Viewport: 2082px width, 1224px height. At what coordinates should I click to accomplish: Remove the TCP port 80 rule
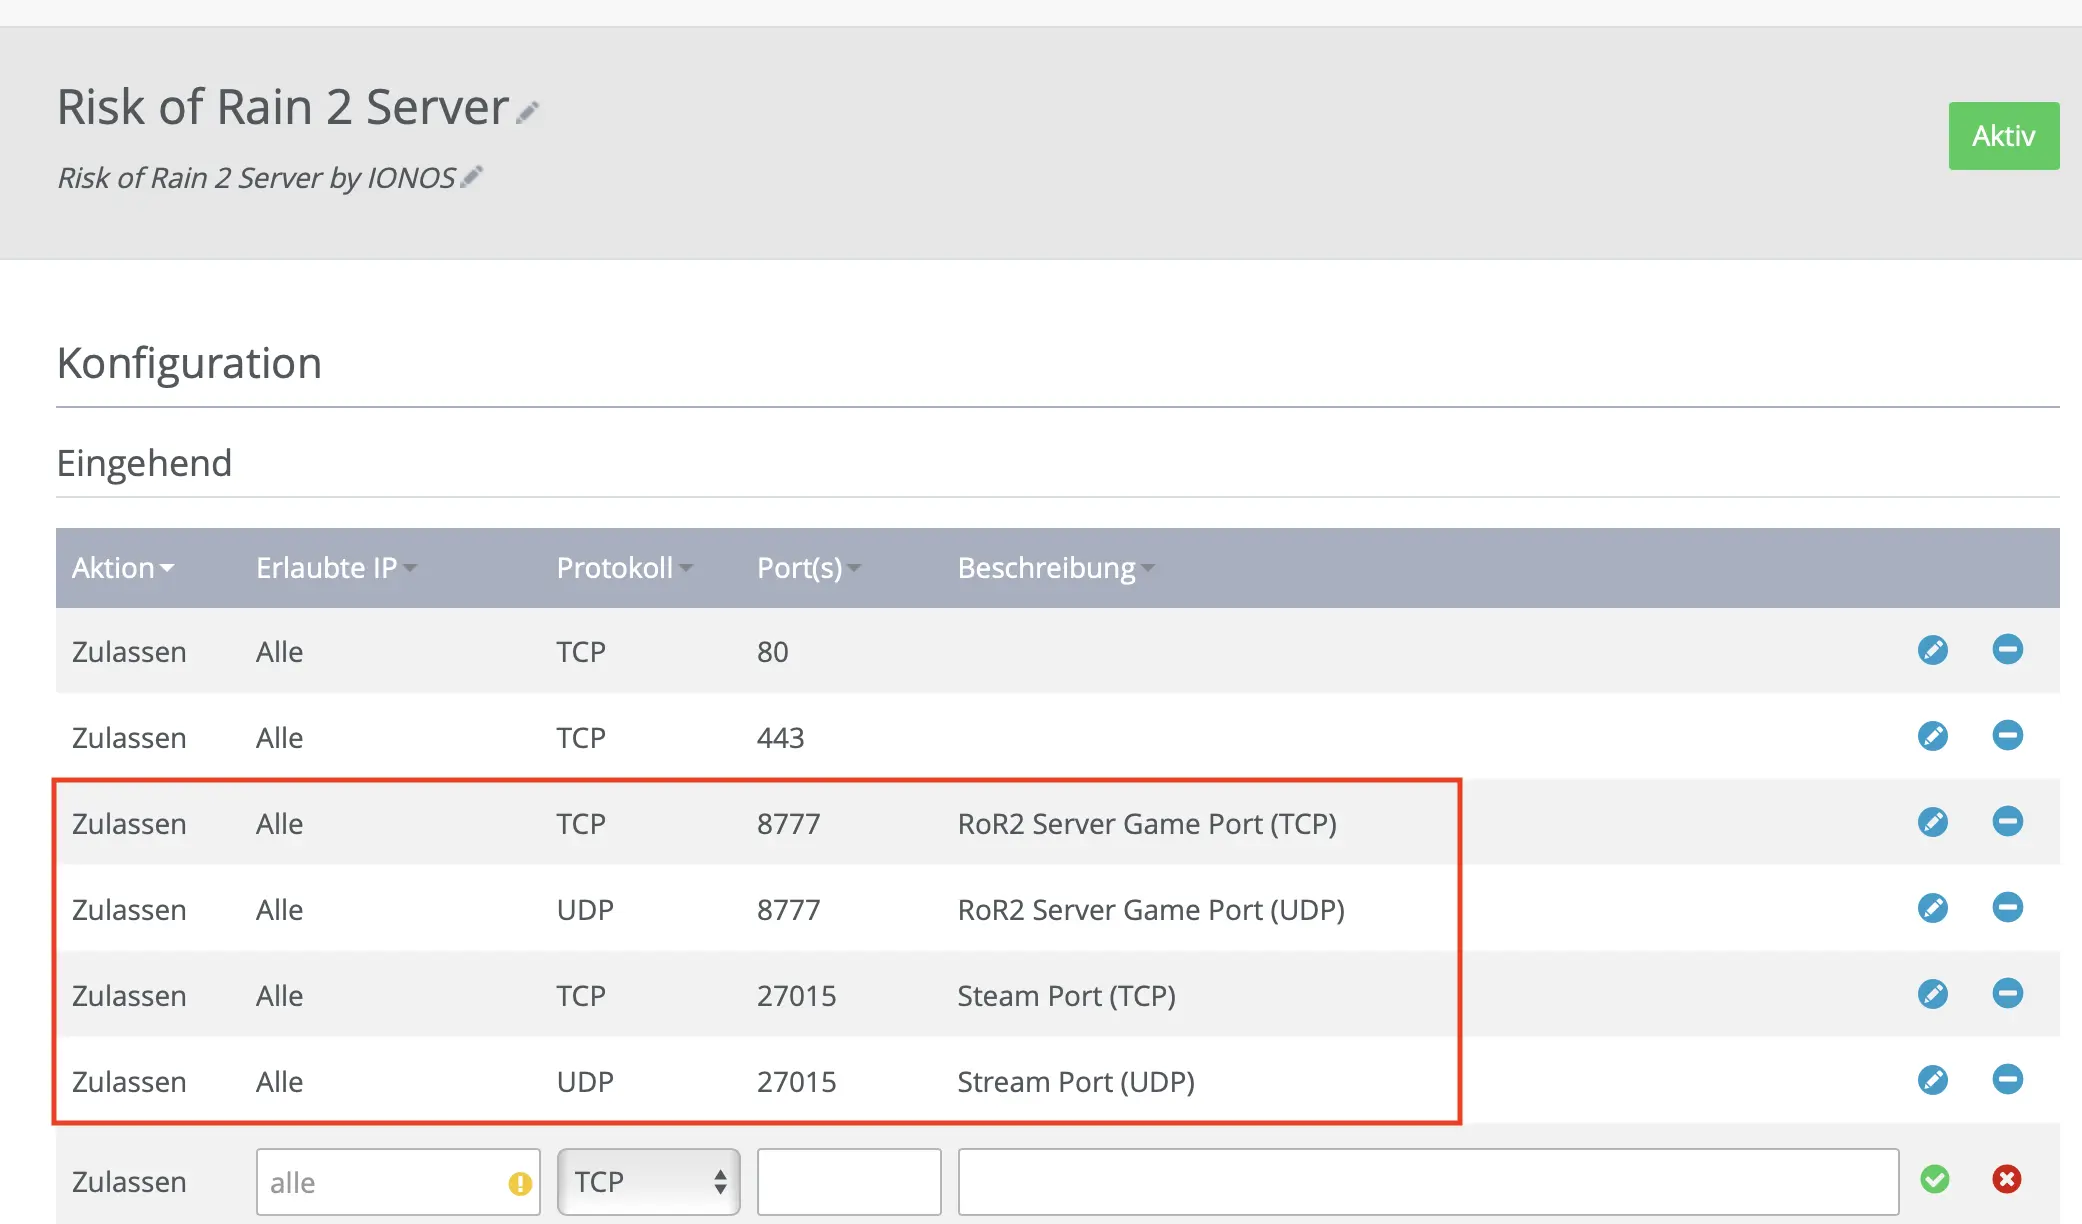(x=2007, y=650)
